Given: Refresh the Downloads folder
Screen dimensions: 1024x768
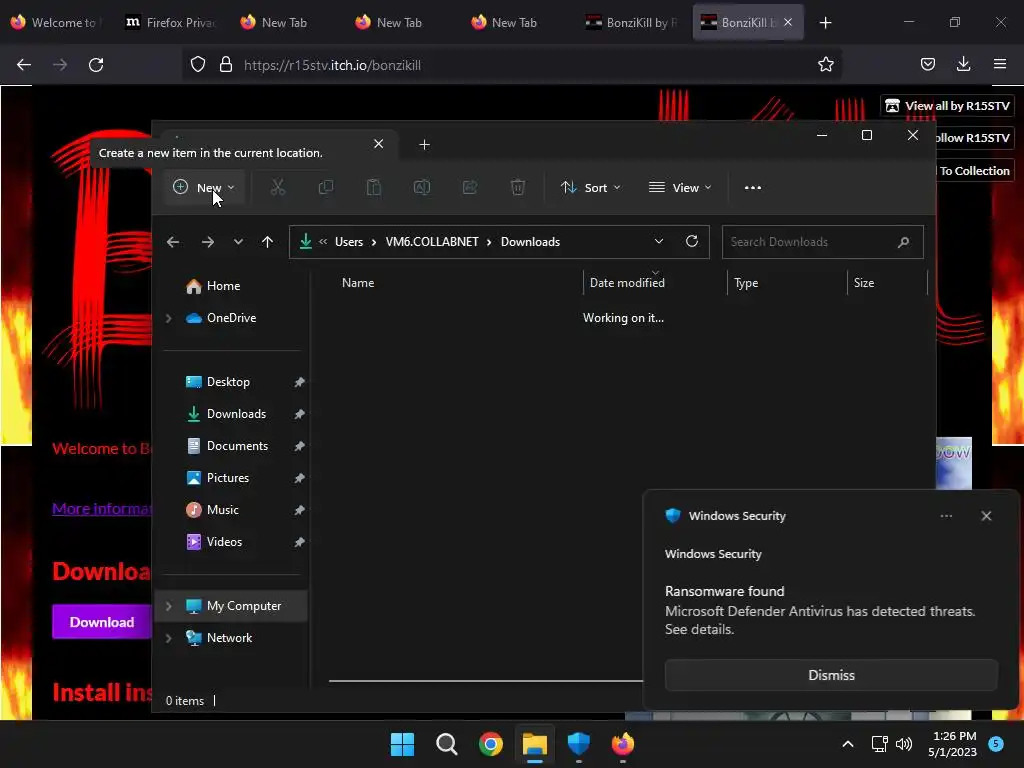Looking at the screenshot, I should coord(692,242).
